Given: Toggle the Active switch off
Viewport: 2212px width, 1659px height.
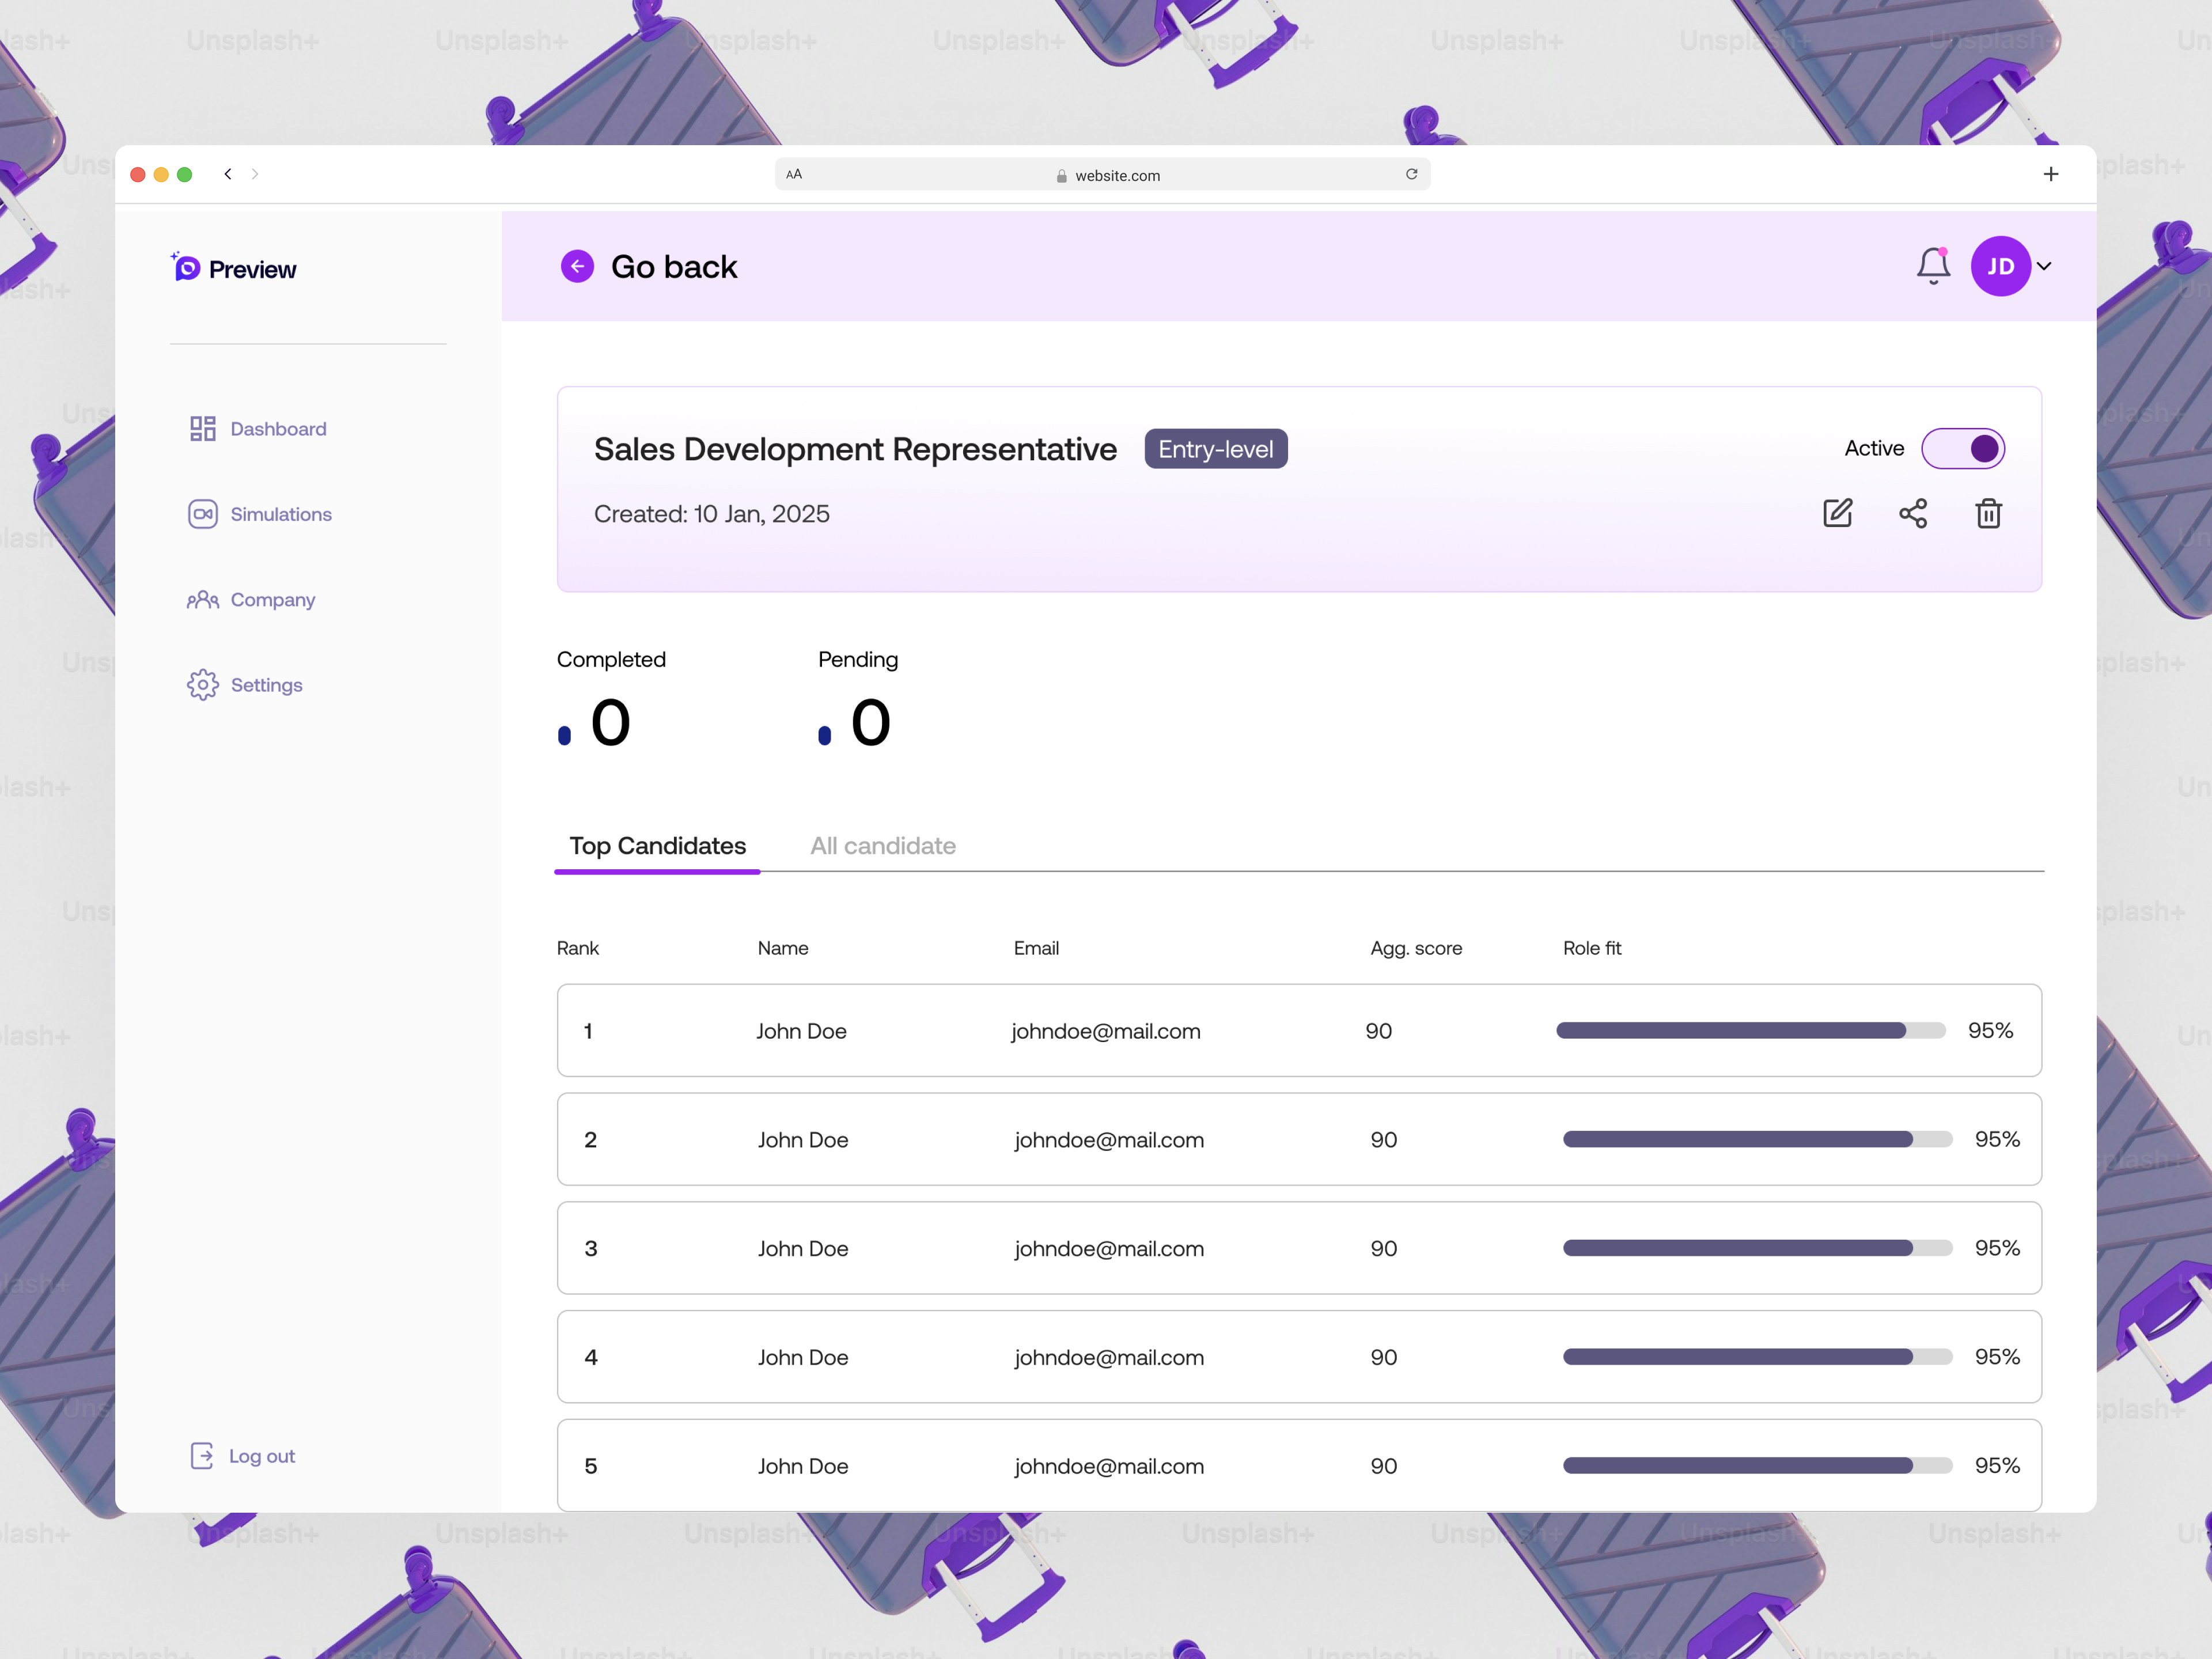Looking at the screenshot, I should (x=1962, y=448).
